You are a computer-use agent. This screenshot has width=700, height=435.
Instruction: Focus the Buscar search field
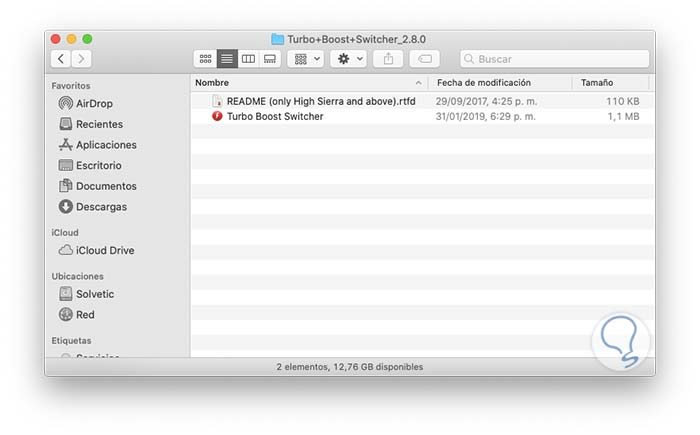[554, 59]
